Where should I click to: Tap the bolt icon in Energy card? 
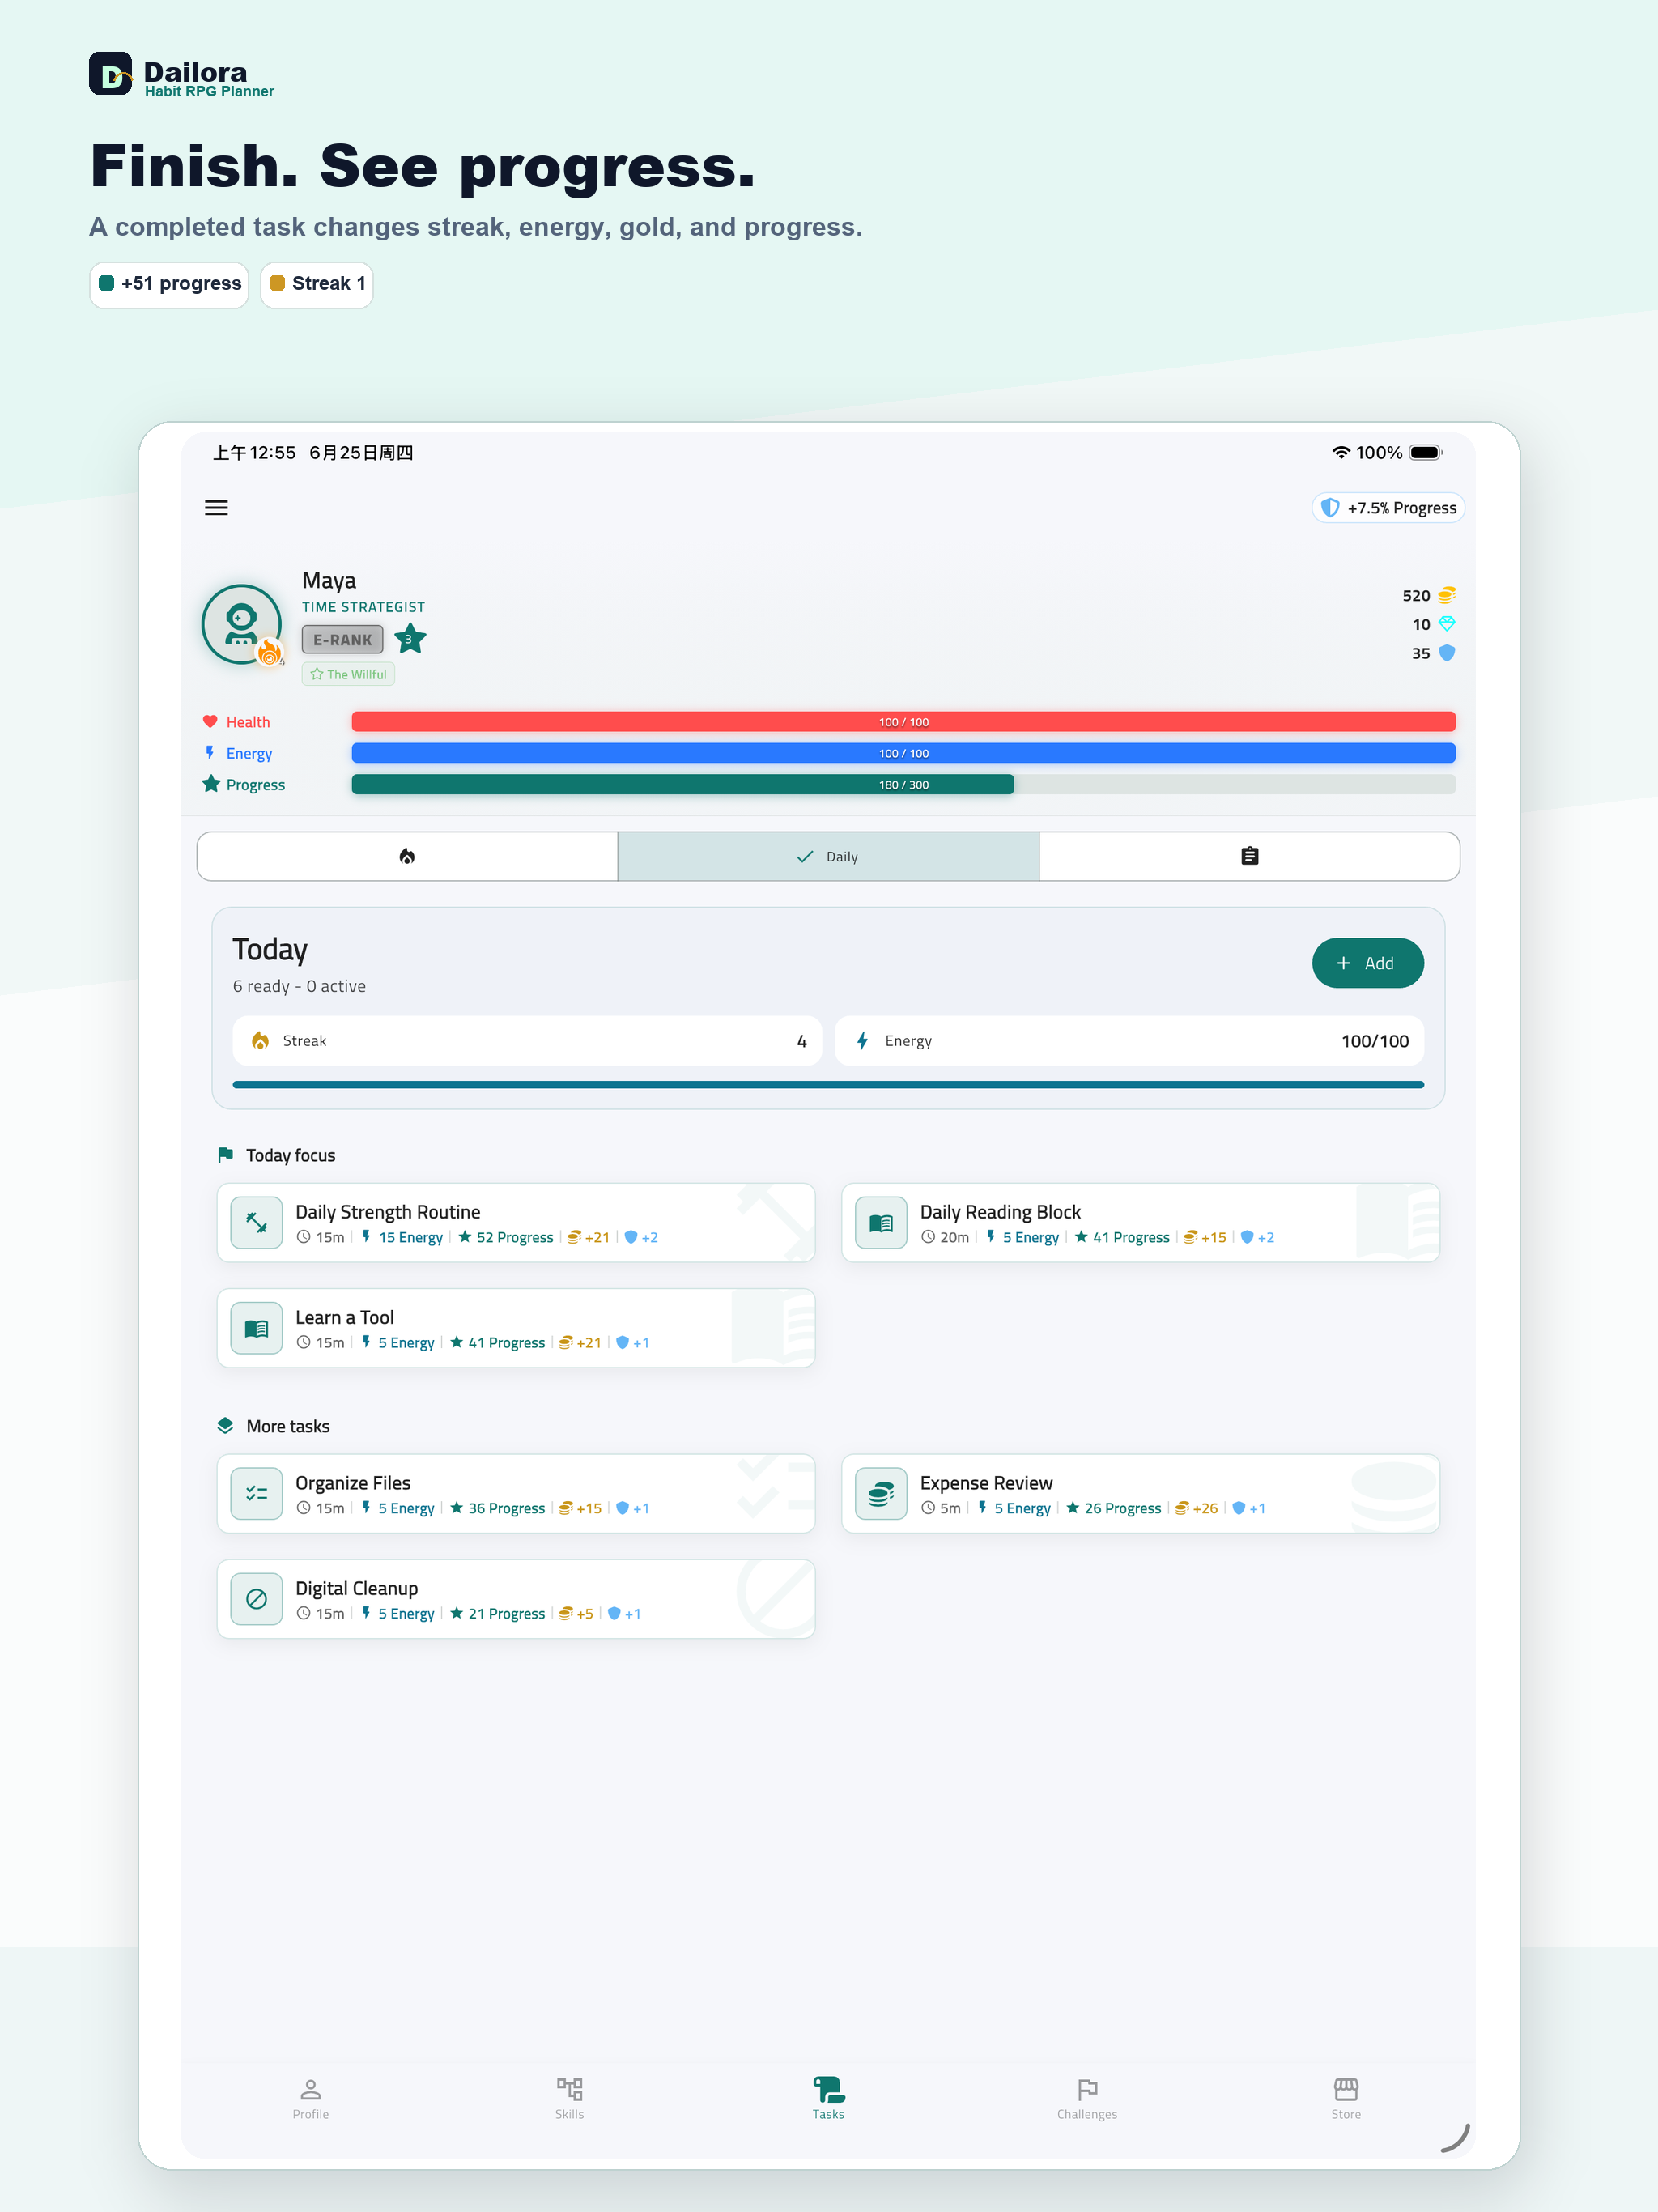point(862,1041)
